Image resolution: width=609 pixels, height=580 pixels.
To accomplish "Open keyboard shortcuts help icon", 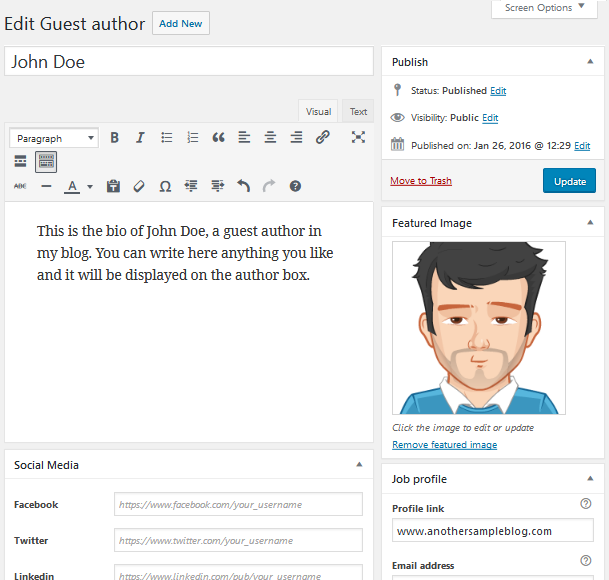I will click(x=295, y=186).
